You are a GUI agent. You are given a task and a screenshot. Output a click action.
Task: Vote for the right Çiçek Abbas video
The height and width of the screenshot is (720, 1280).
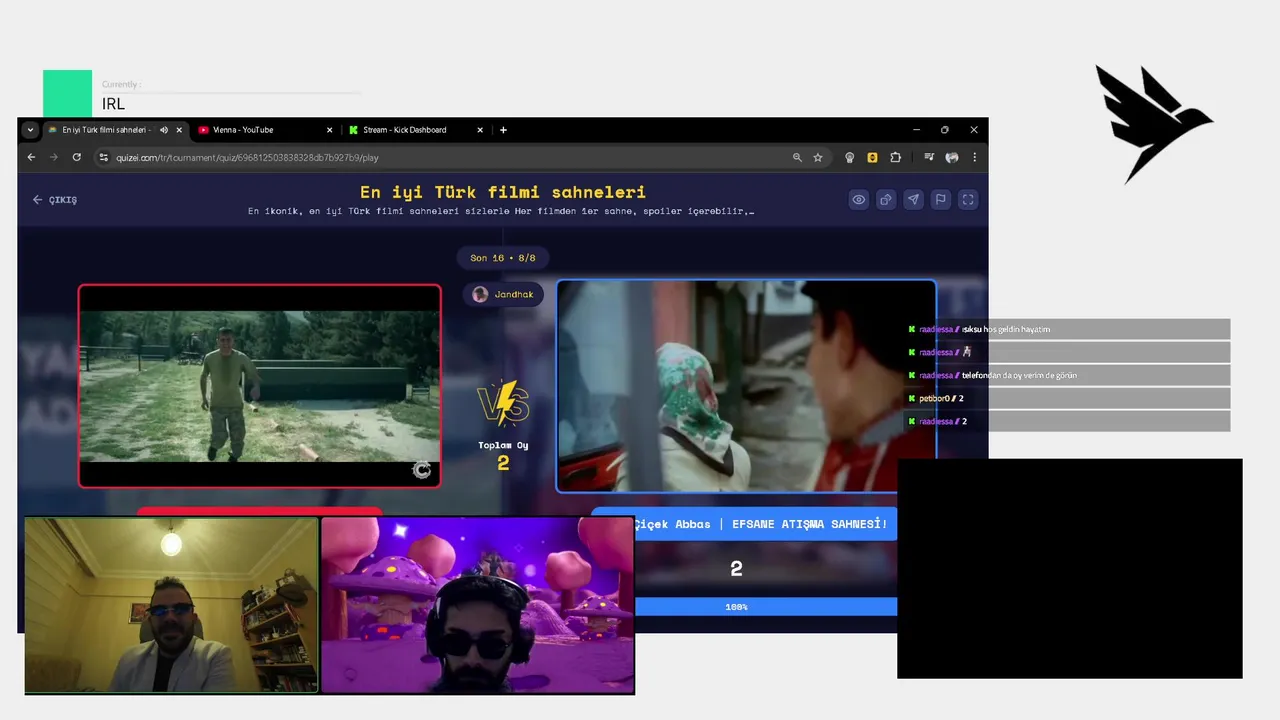click(x=746, y=386)
